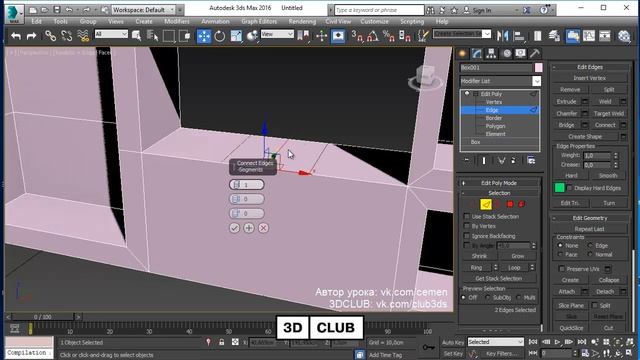The image size is (640, 360).
Task: Select the None constraint radio button
Action: pyautogui.click(x=560, y=245)
